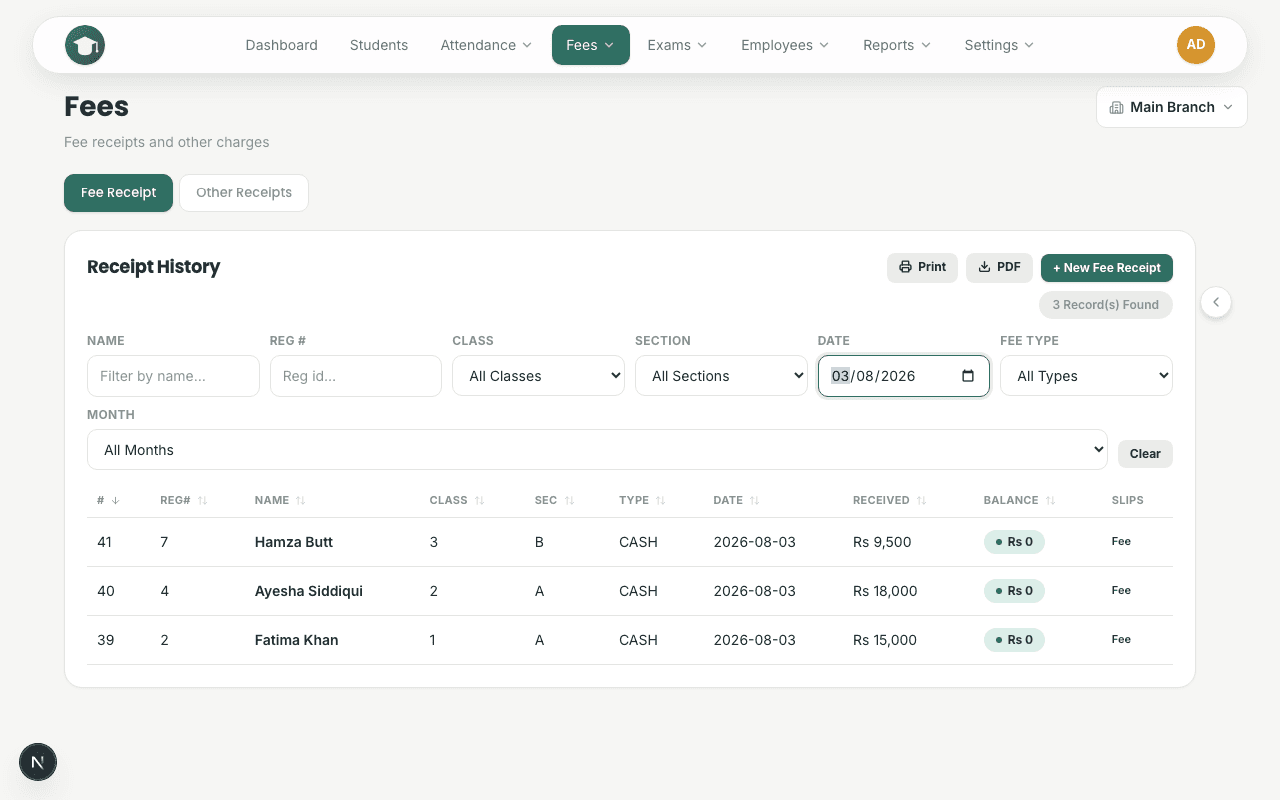Sort by TYPE column arrows
Screen dimensions: 1280x800
[x=660, y=500]
